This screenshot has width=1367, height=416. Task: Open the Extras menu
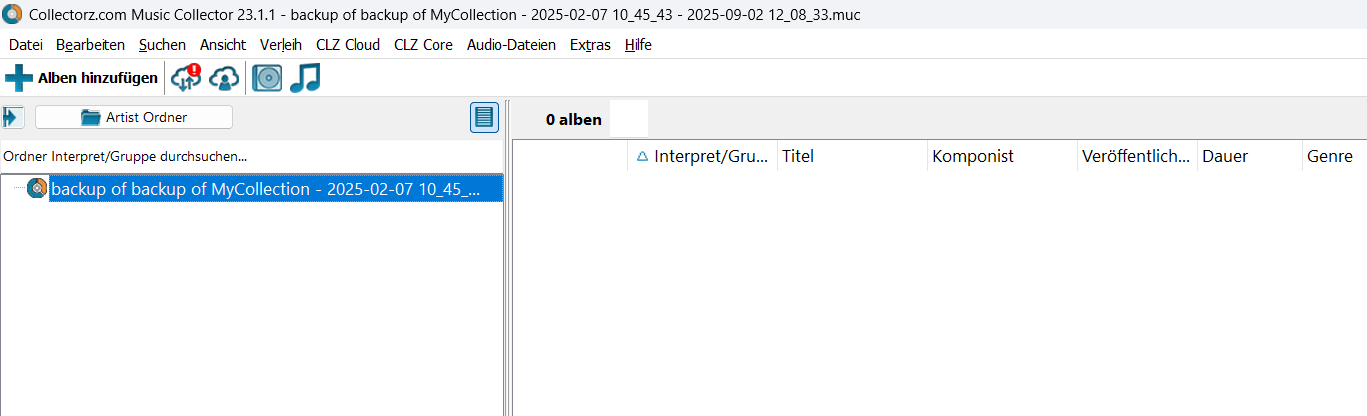[590, 45]
